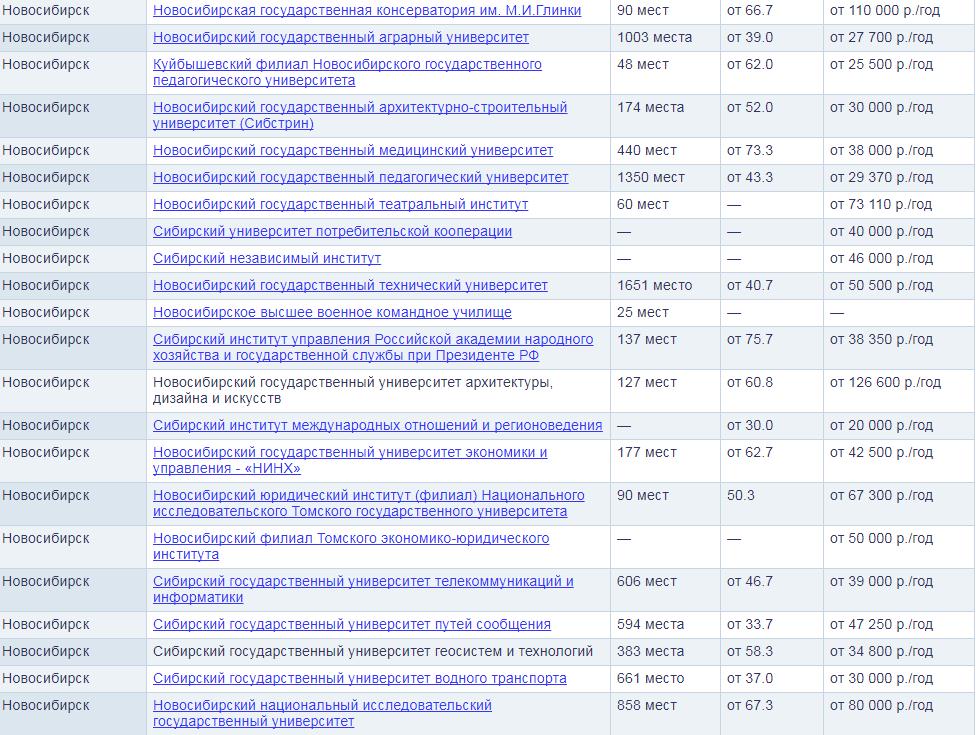Open Новосибирское высшее военное командное училище link
976x735 pixels.
[332, 312]
